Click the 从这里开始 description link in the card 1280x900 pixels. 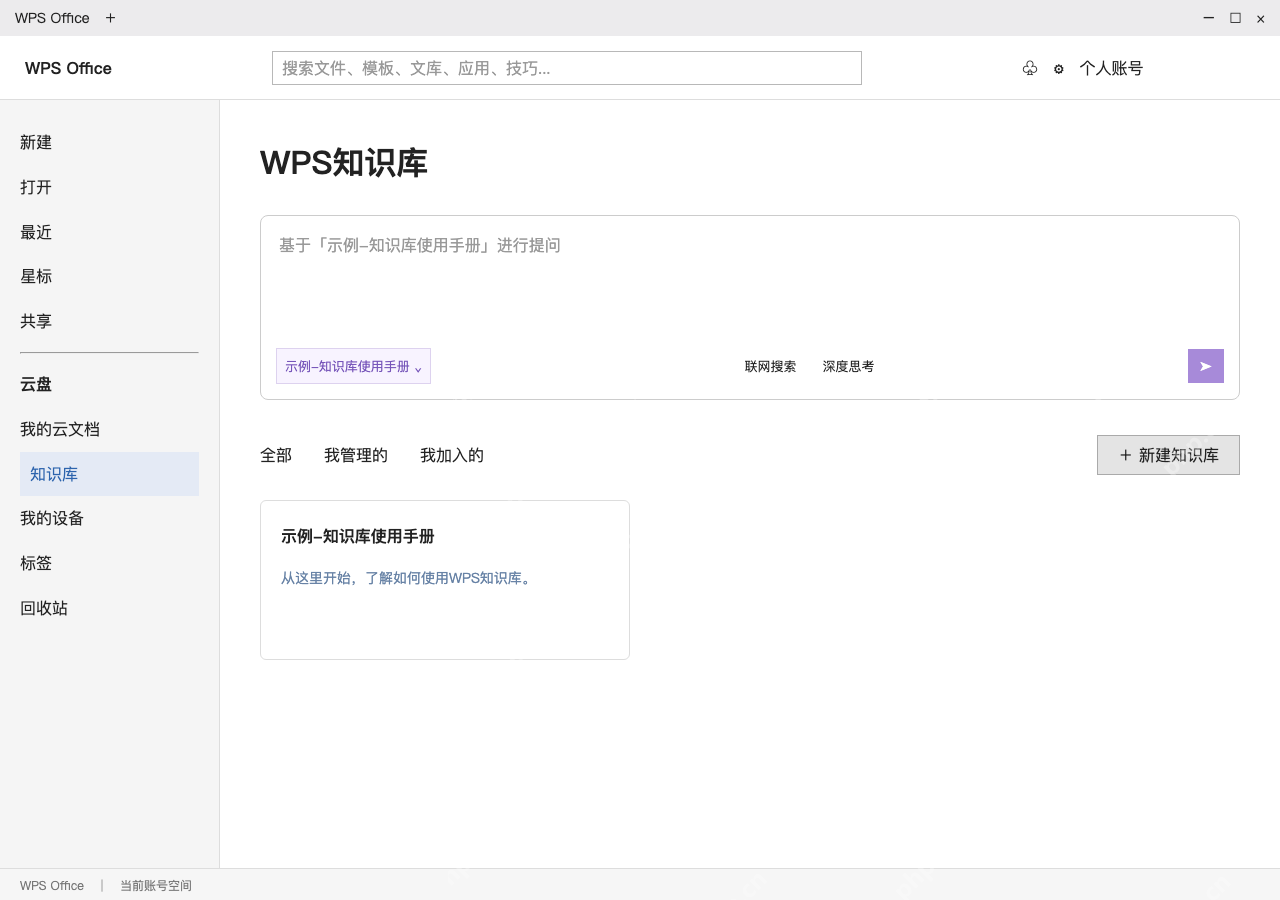click(x=406, y=578)
